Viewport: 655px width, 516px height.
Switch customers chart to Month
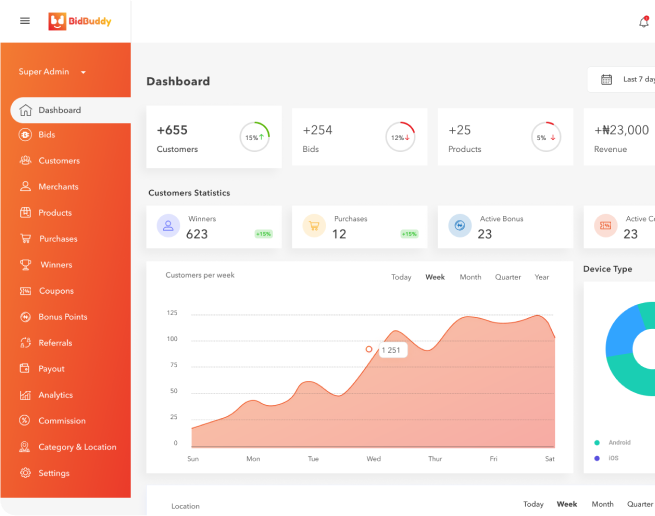click(470, 277)
